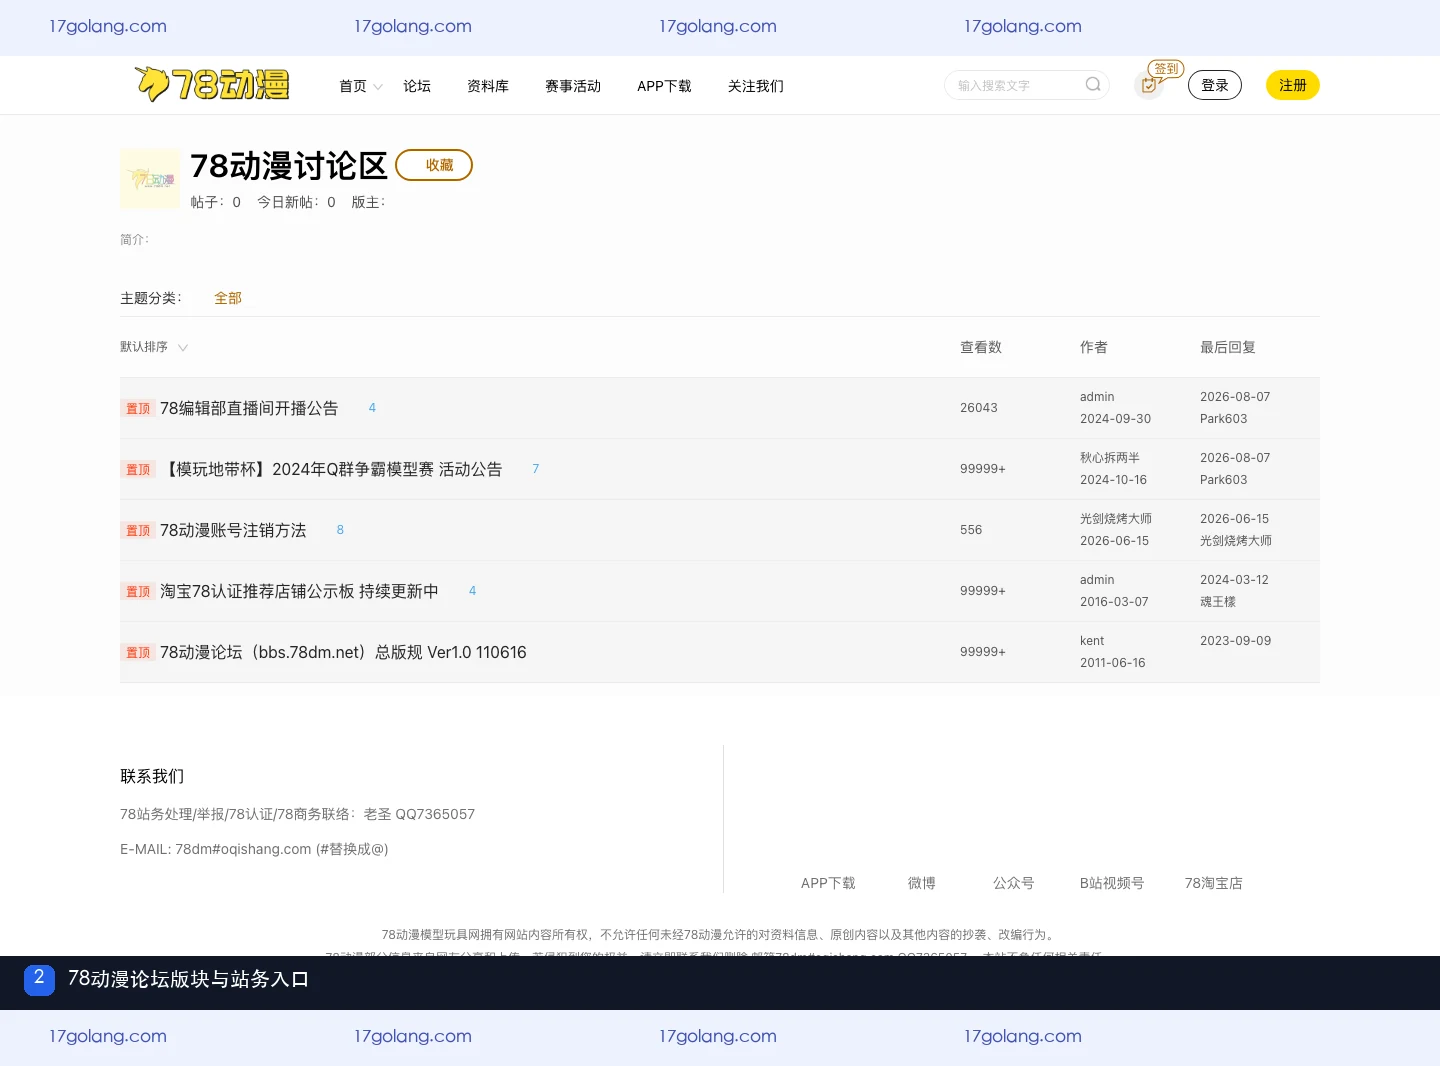Click author admin on 直播间开播公告 row
Screen dimensions: 1440x1066
coord(1097,397)
